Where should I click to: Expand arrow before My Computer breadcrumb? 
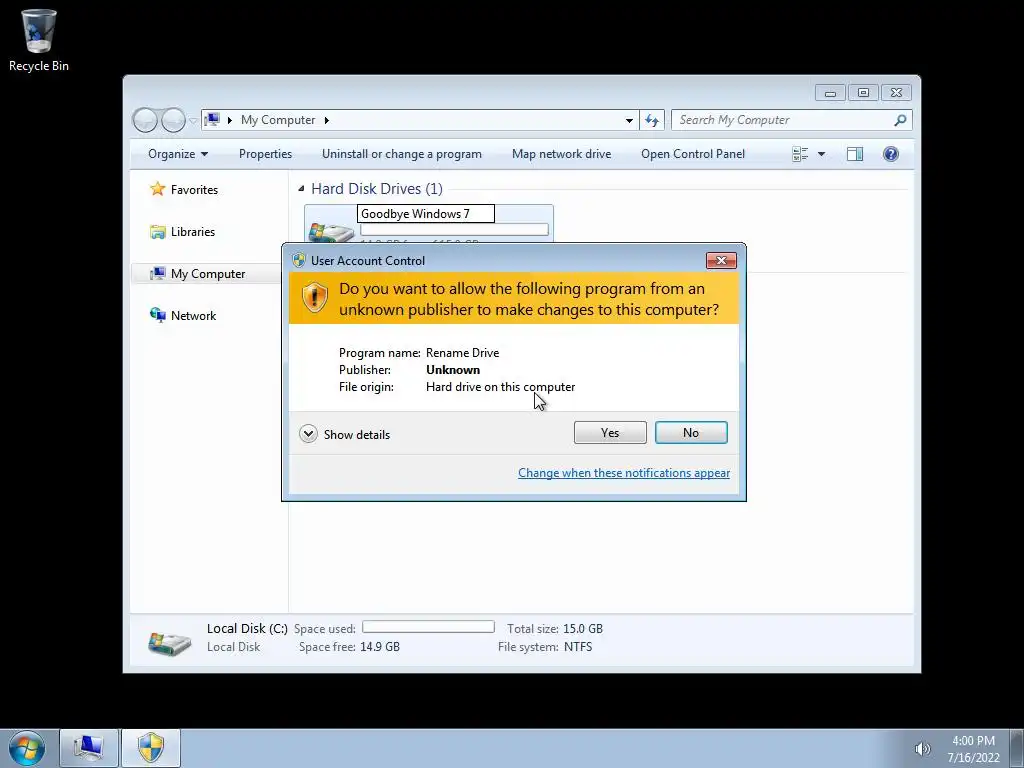(230, 120)
